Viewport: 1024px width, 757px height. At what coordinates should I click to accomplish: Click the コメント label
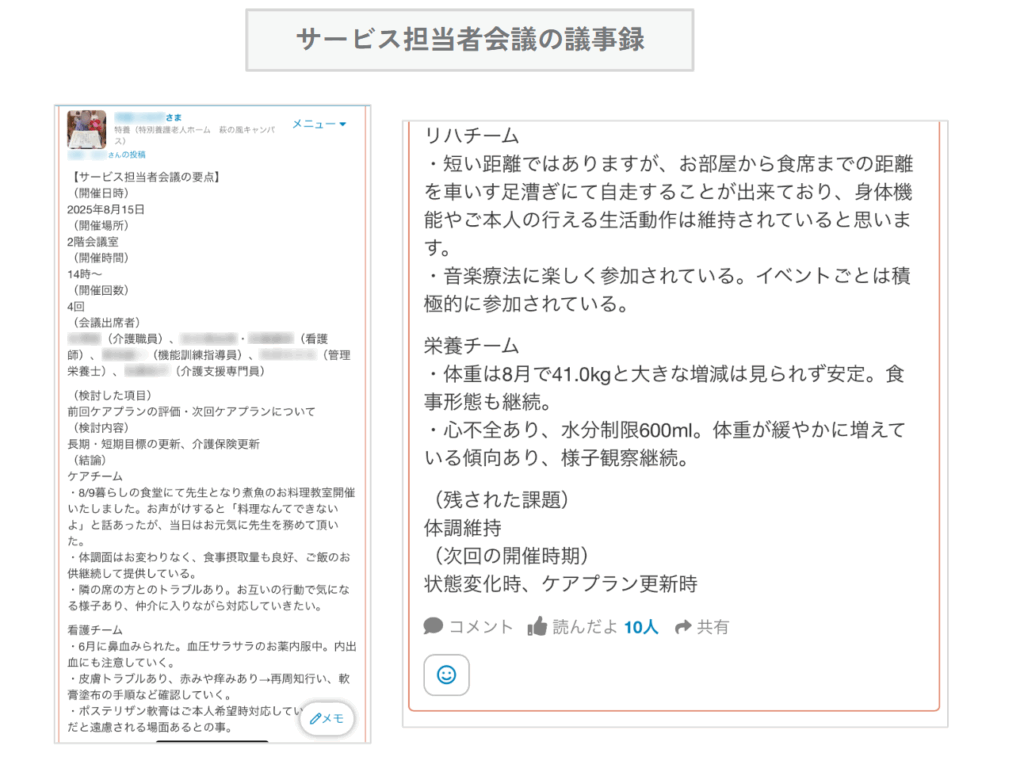click(x=480, y=627)
